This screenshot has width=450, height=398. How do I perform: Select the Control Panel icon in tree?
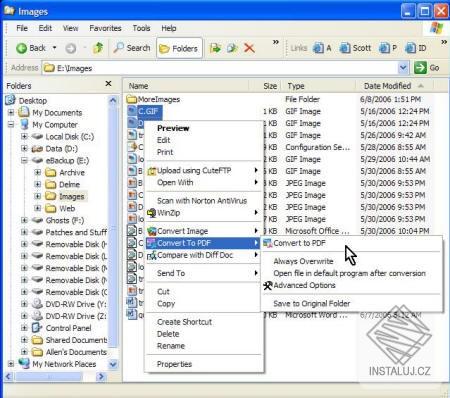(x=37, y=328)
